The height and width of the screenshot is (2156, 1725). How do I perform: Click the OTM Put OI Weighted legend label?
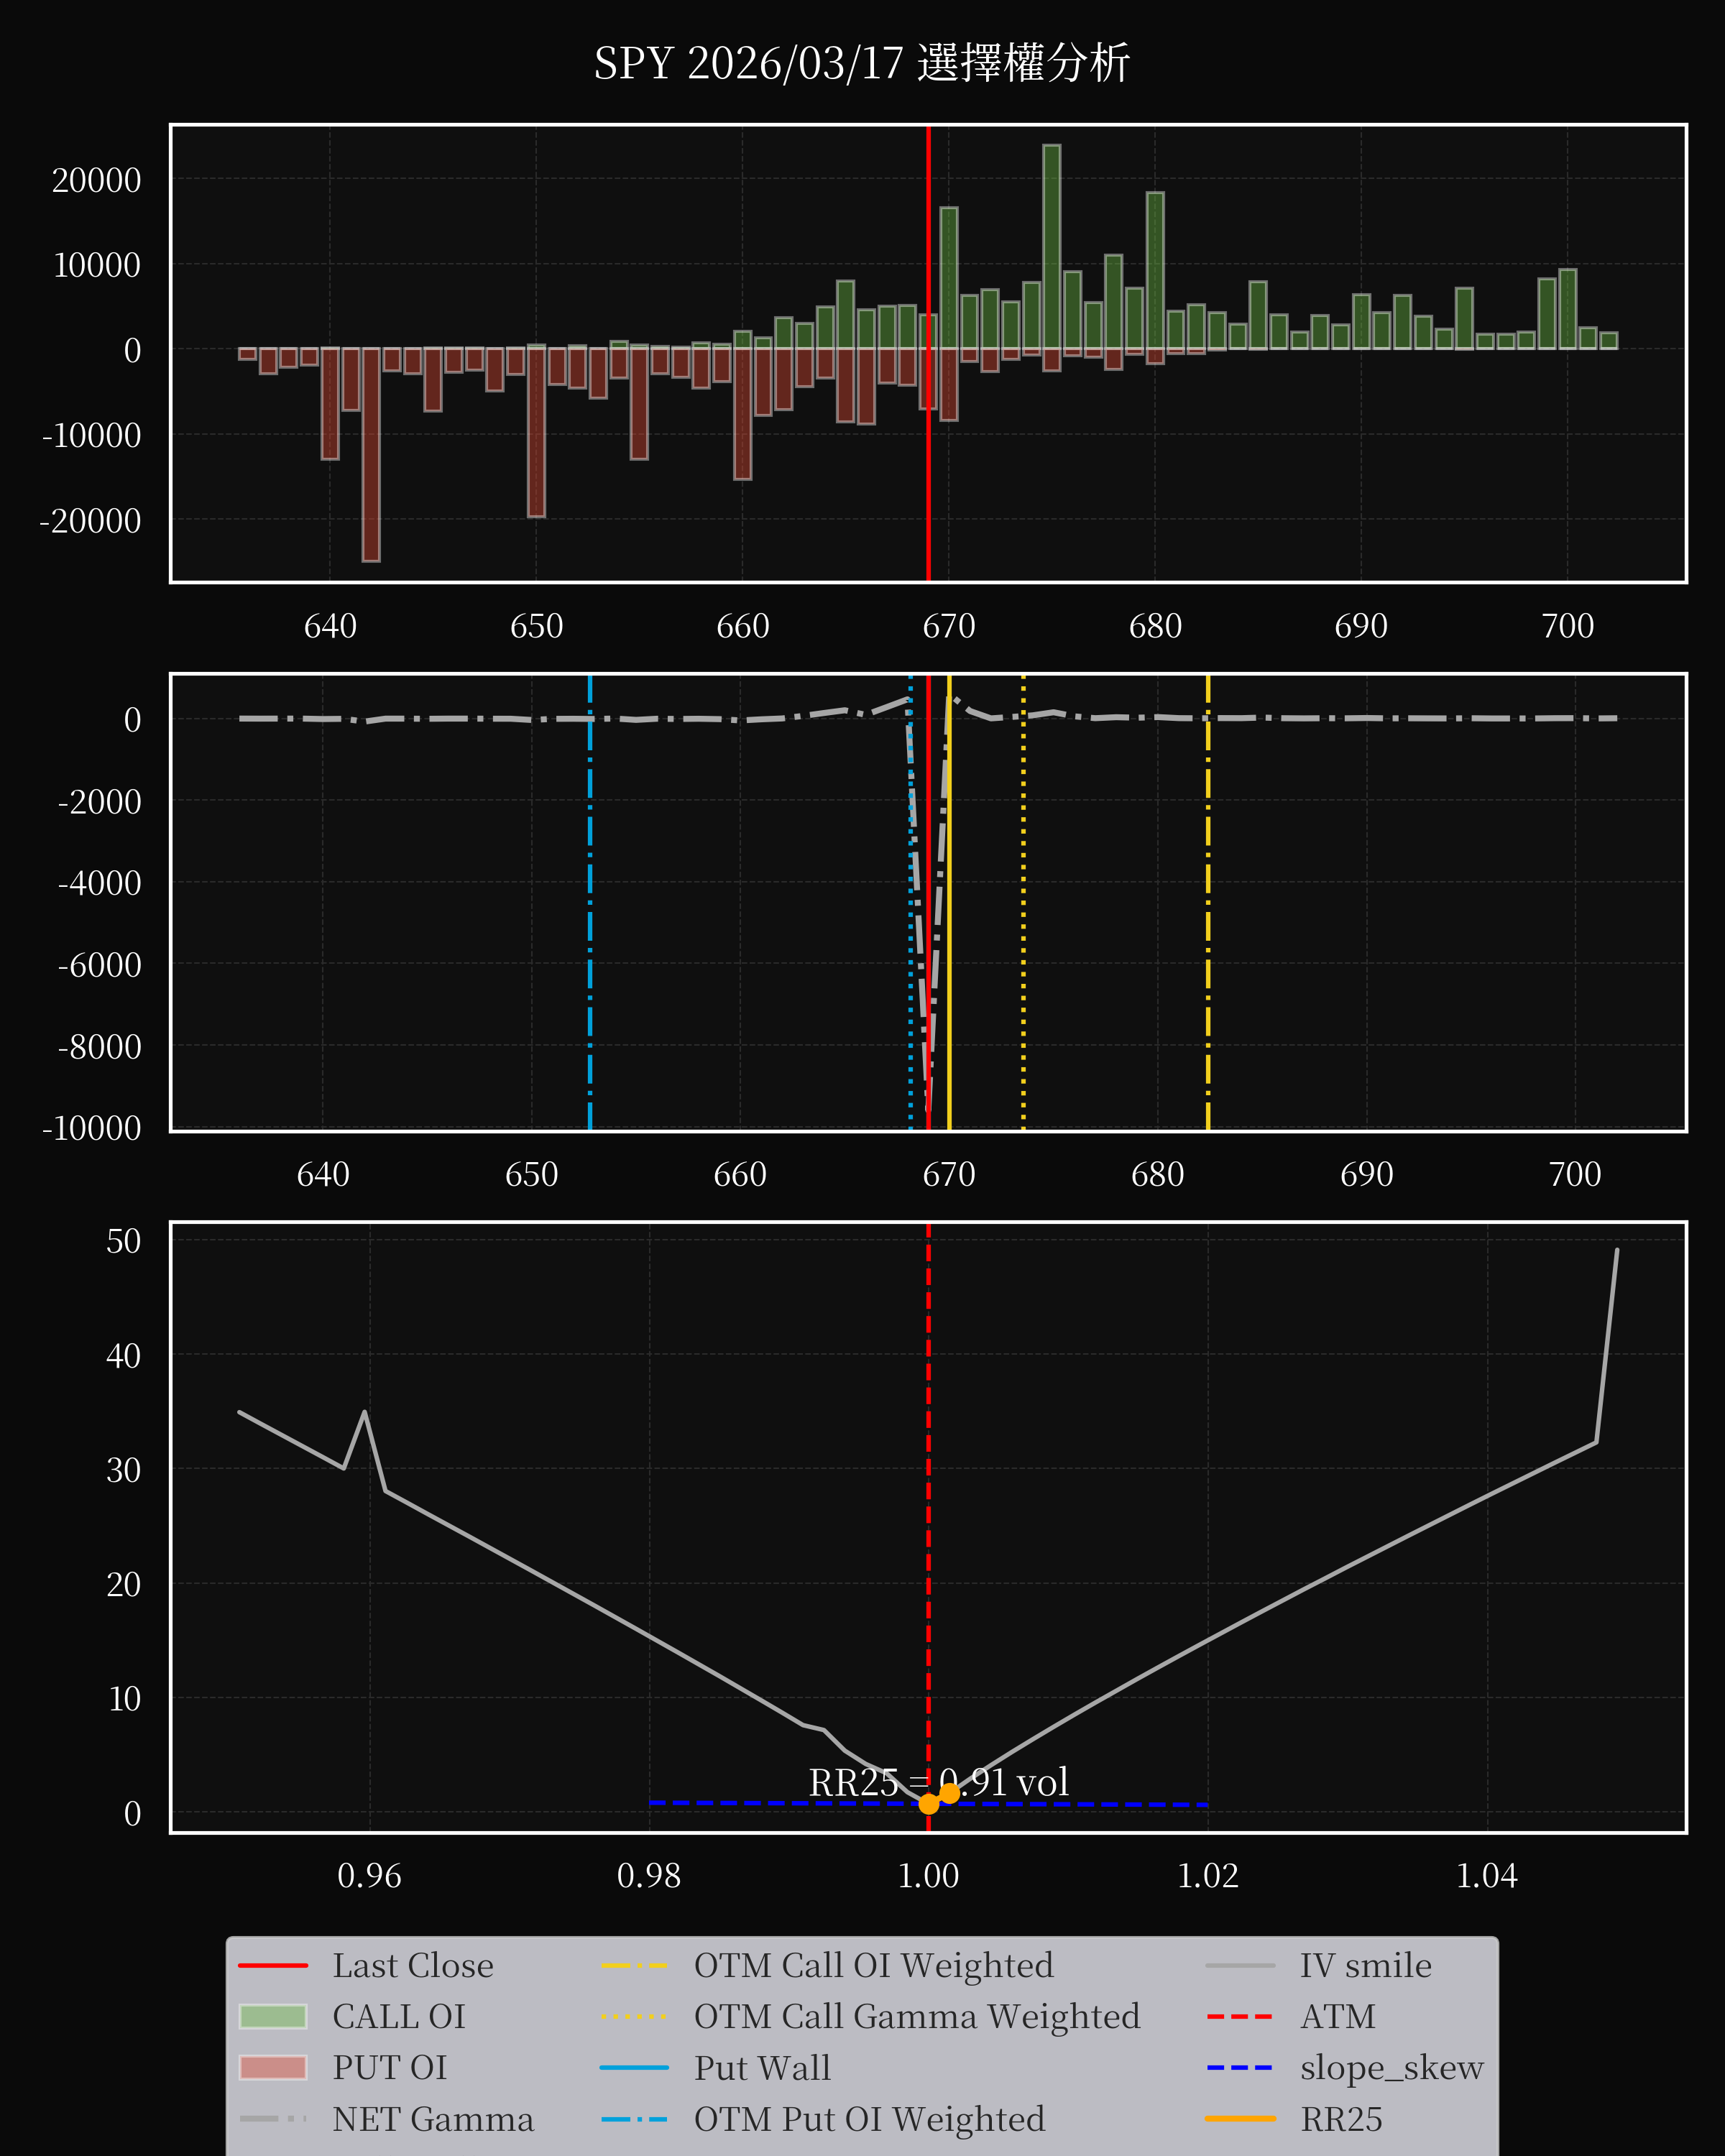coord(870,2119)
